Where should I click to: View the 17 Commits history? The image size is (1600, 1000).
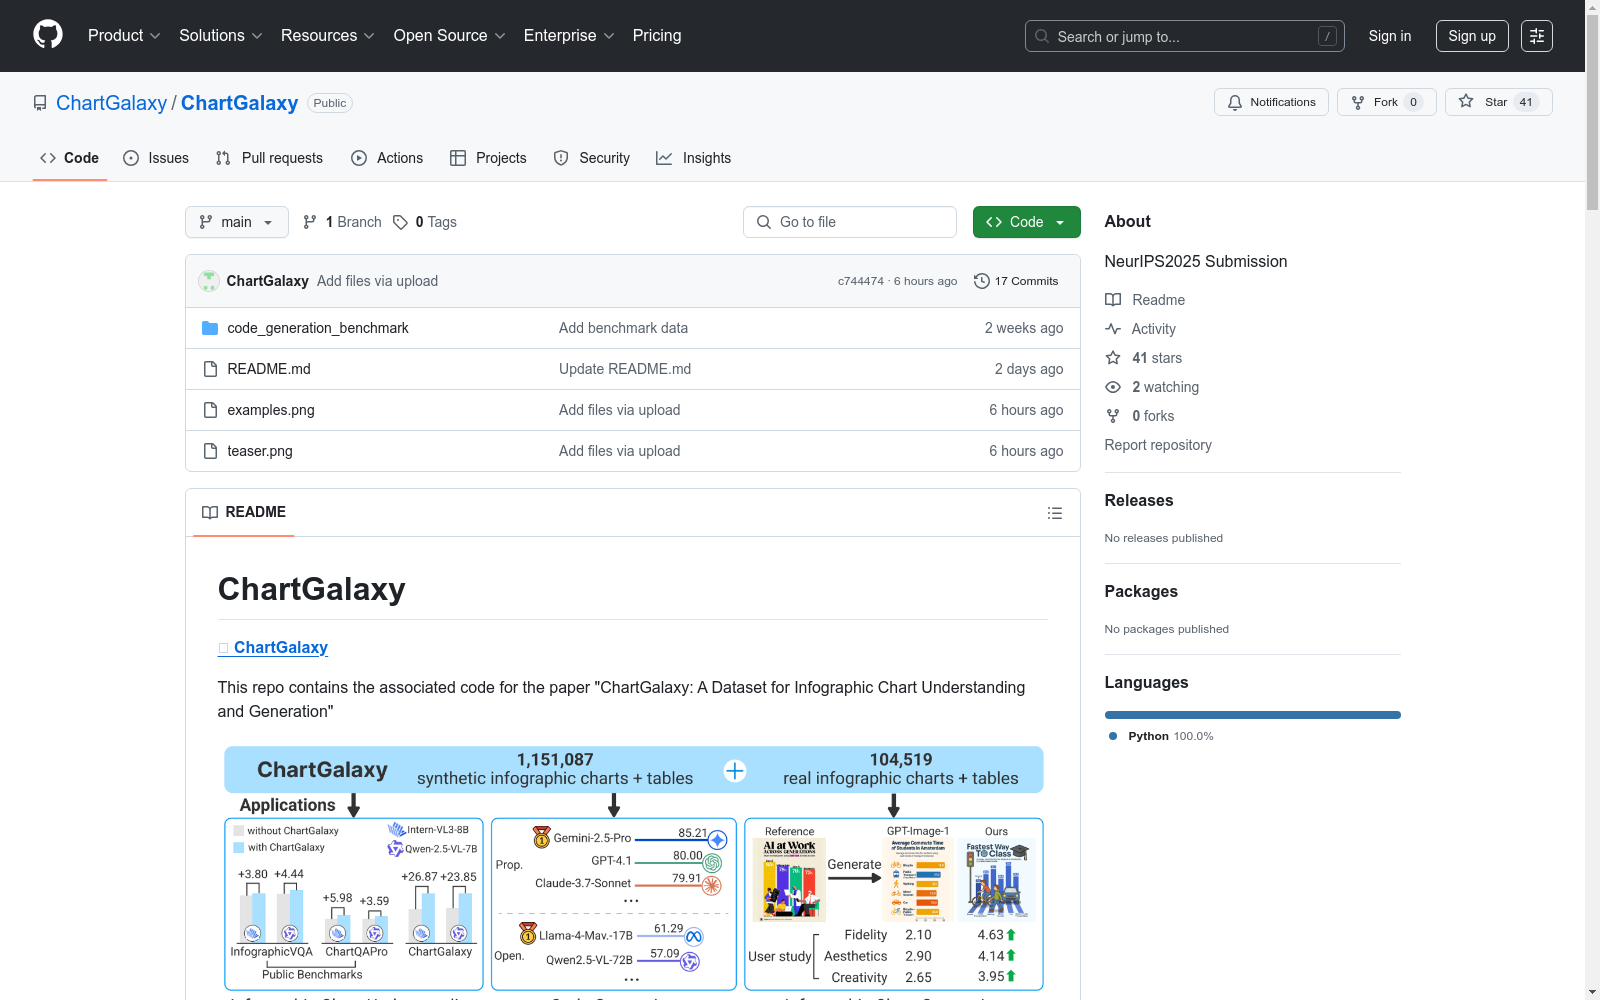[1016, 281]
